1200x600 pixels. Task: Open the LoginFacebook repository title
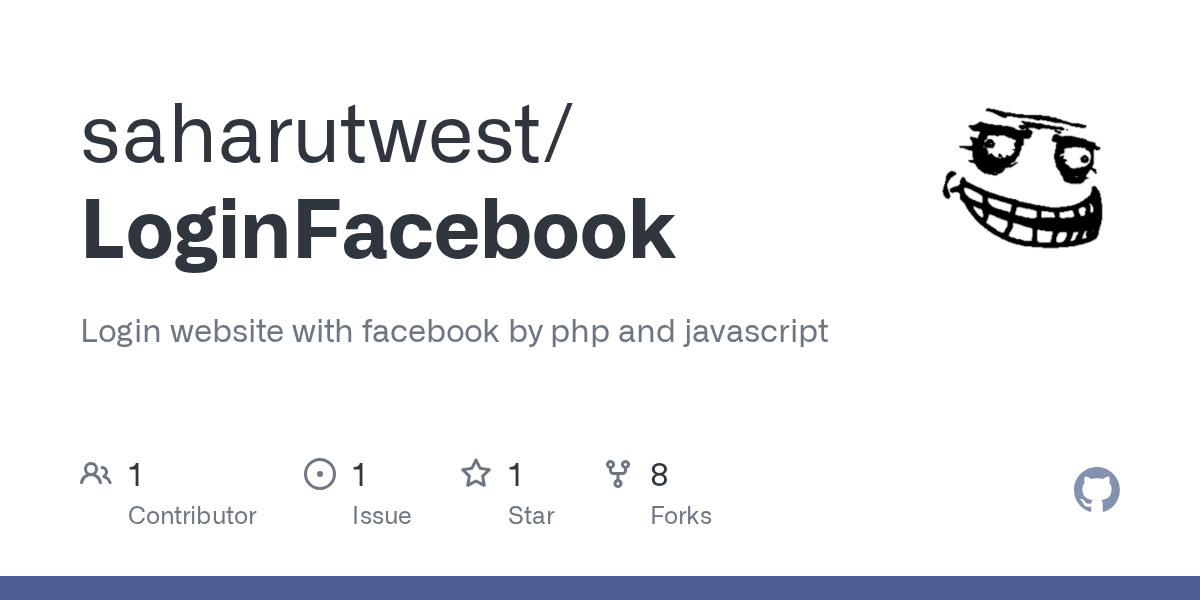pos(378,230)
